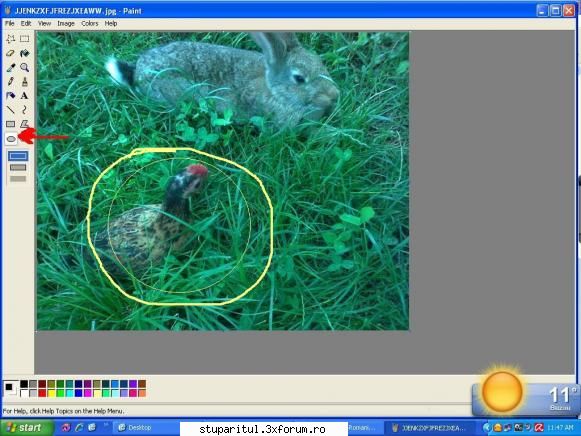Viewport: 581px width, 436px height.
Task: Select the Magnifier tool
Action: pos(24,67)
